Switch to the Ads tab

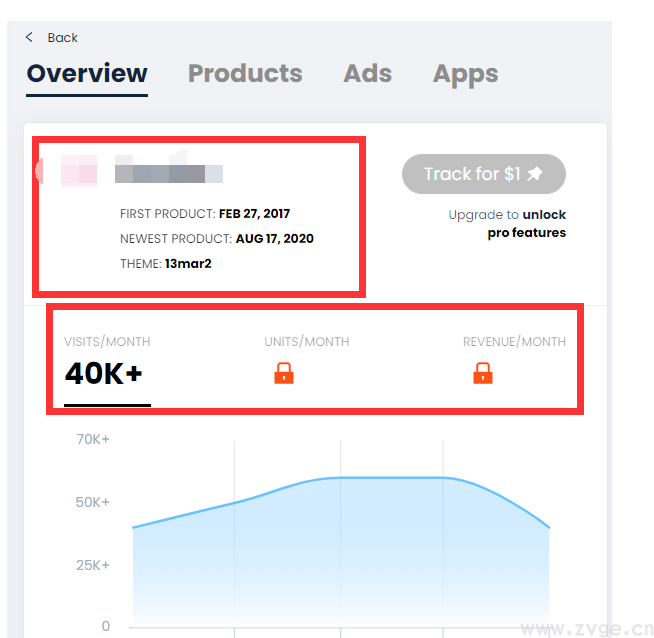367,74
